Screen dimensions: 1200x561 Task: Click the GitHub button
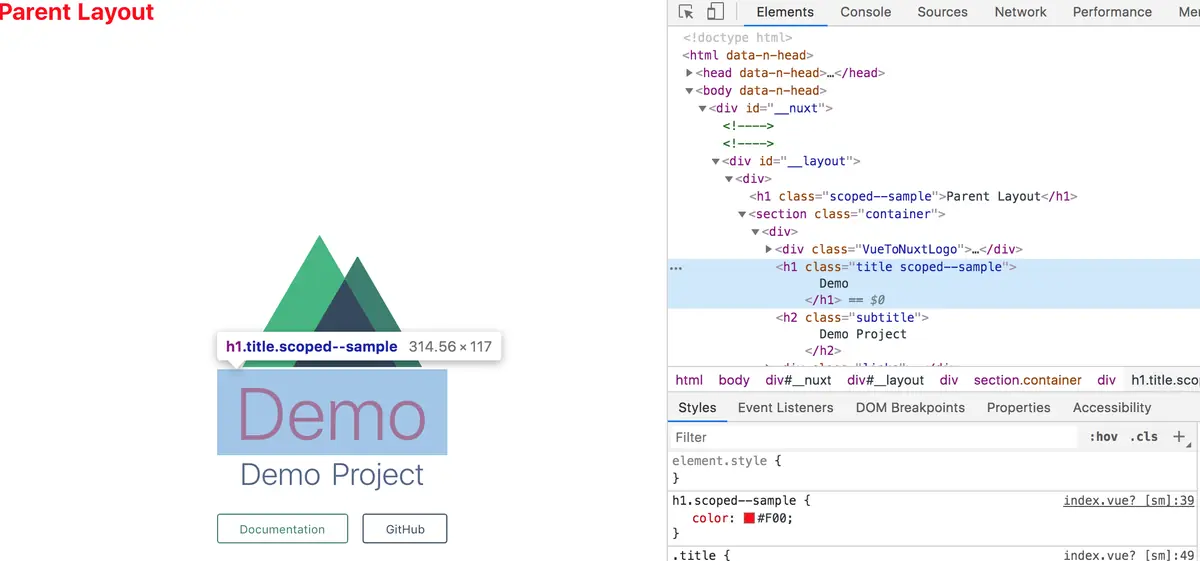405,529
